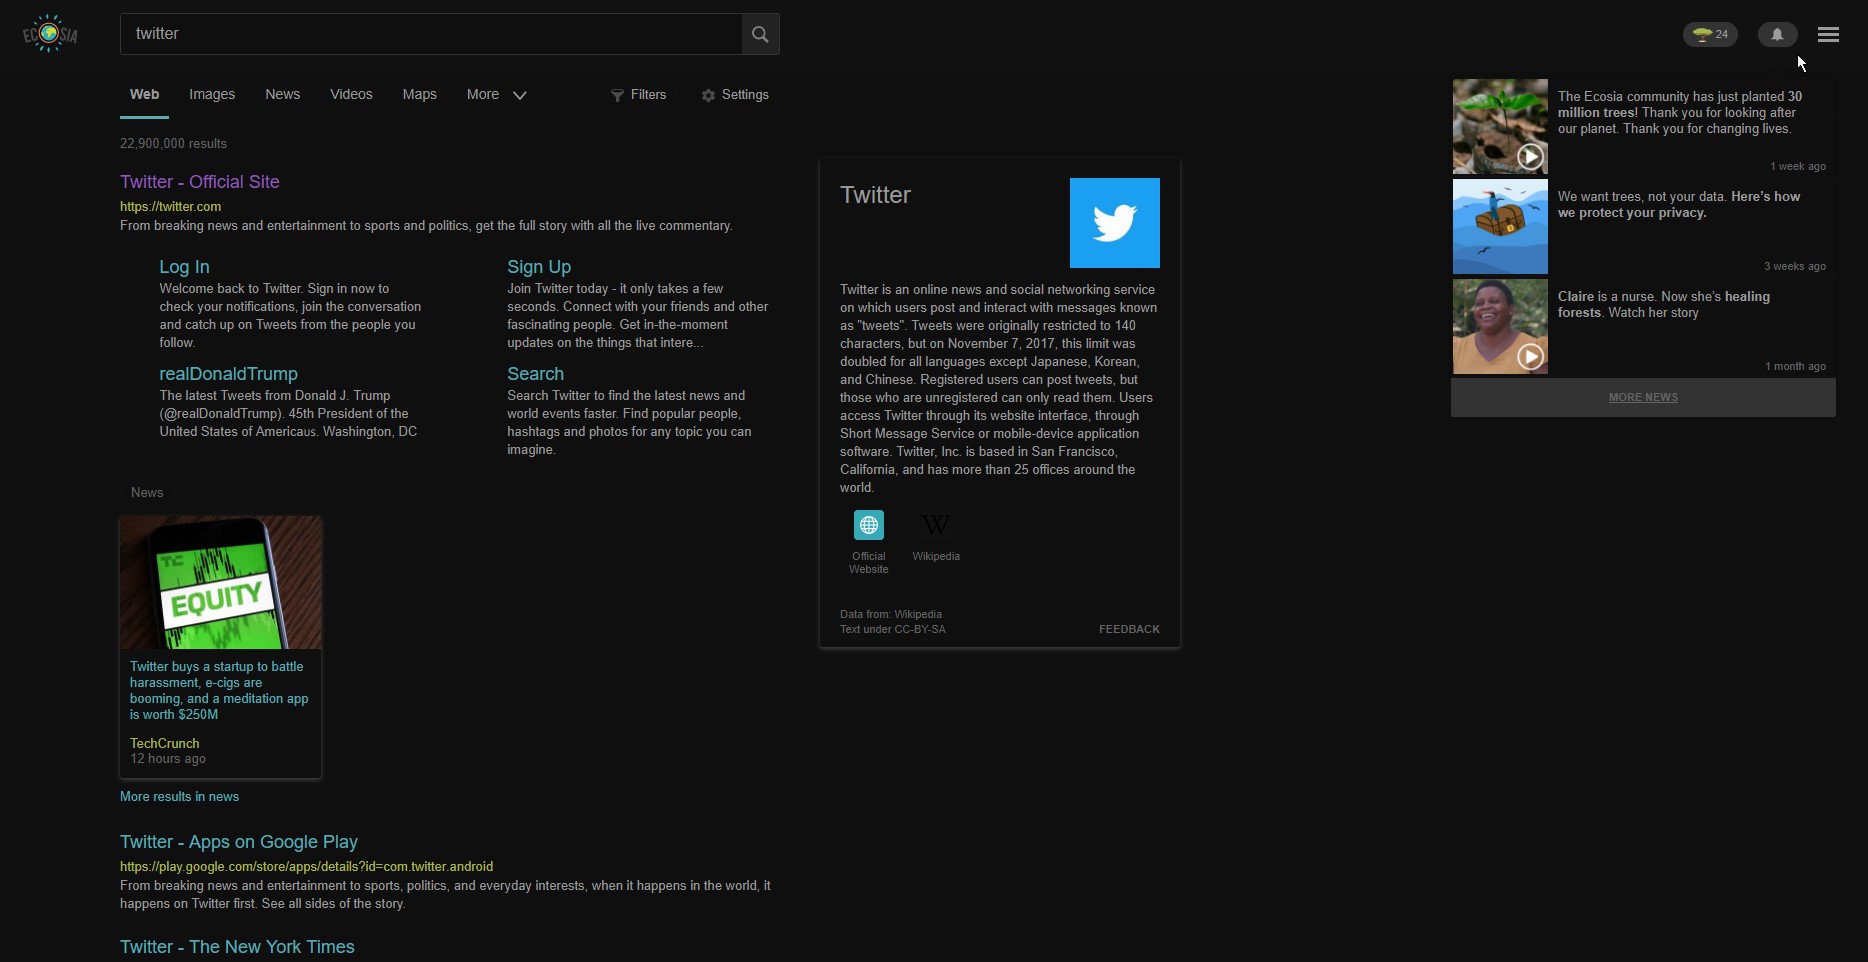This screenshot has width=1868, height=962.
Task: Click the Filters funnel icon
Action: (617, 94)
